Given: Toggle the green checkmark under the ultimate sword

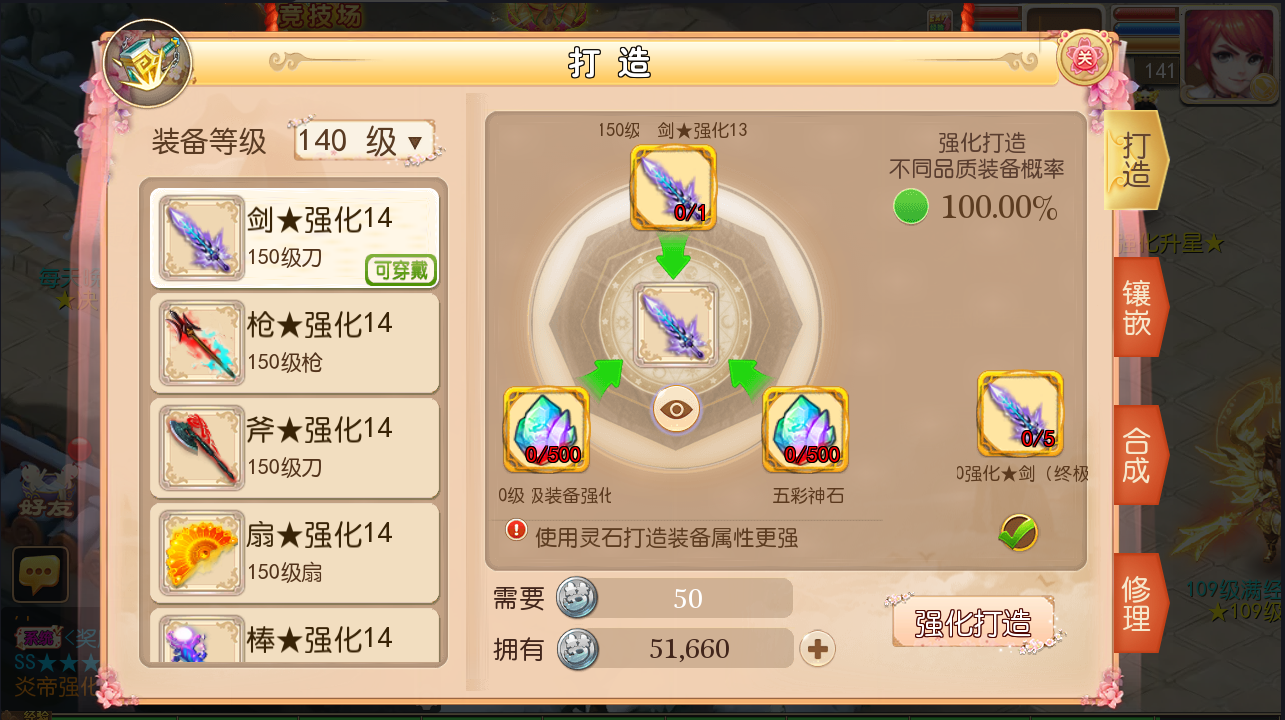Looking at the screenshot, I should point(1018,532).
